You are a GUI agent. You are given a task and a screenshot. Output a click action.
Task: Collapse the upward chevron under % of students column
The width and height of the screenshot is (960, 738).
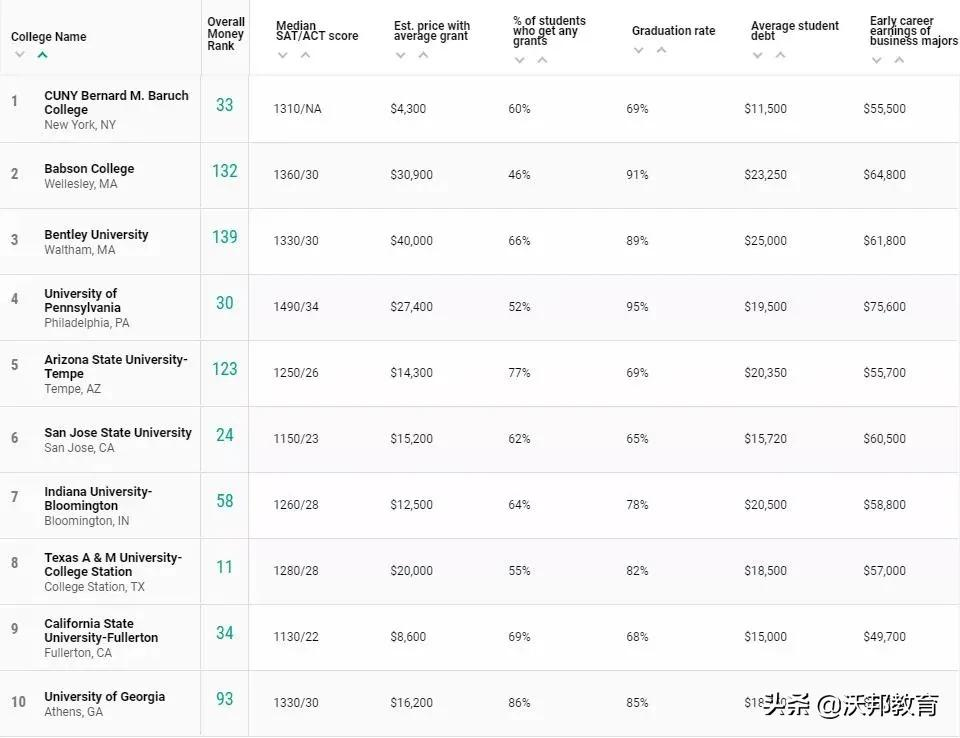(x=541, y=60)
